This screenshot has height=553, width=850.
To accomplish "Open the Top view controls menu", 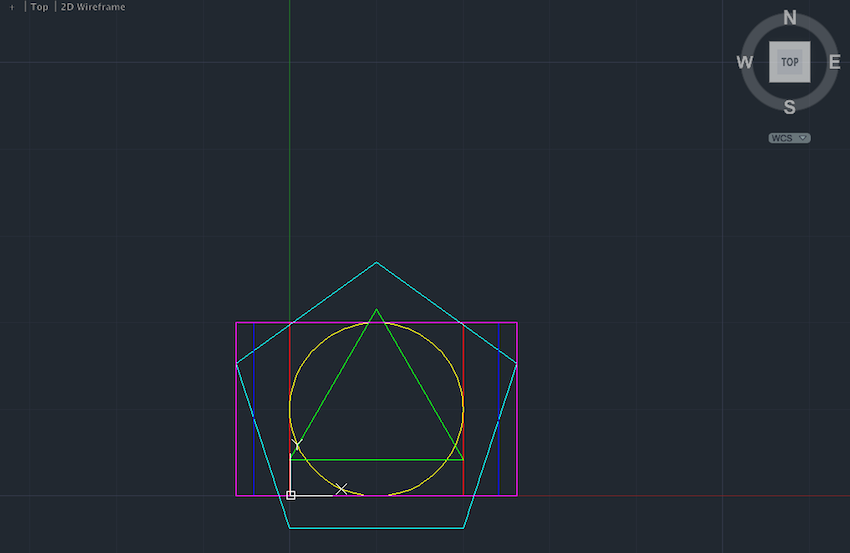I will point(39,7).
